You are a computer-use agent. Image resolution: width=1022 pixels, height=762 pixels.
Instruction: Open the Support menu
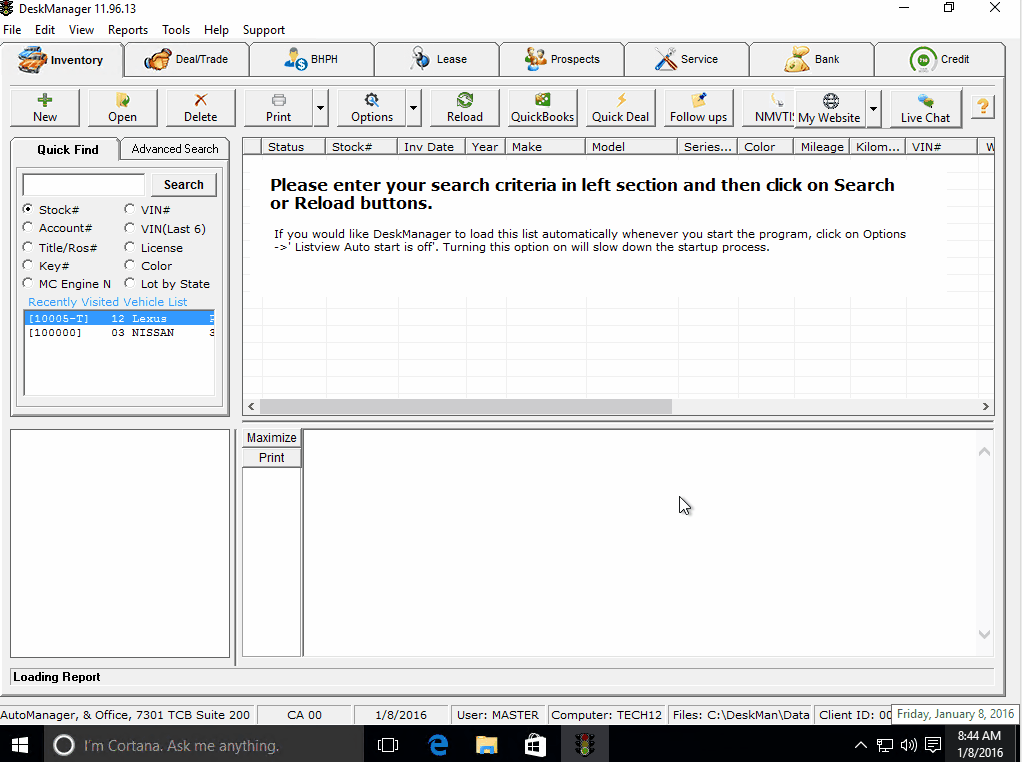click(264, 30)
